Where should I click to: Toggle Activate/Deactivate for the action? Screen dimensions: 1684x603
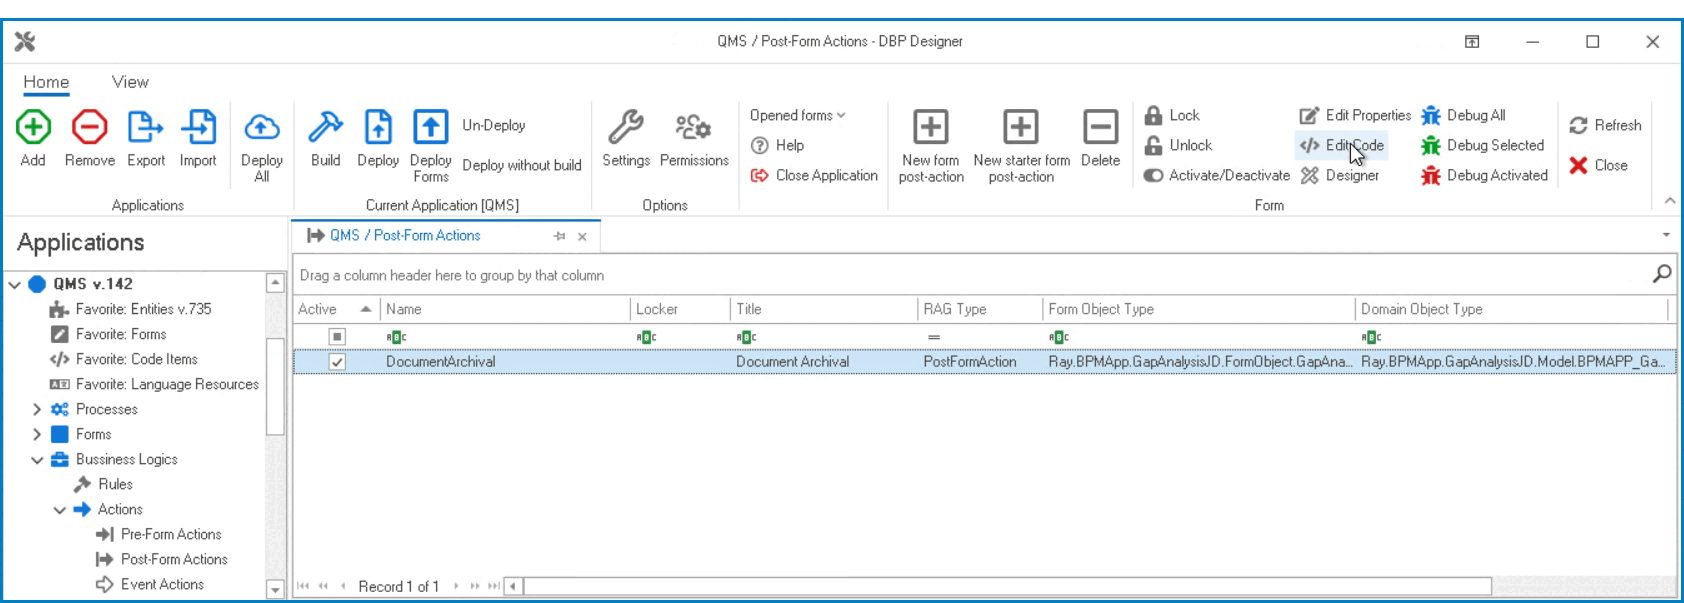pyautogui.click(x=1216, y=175)
